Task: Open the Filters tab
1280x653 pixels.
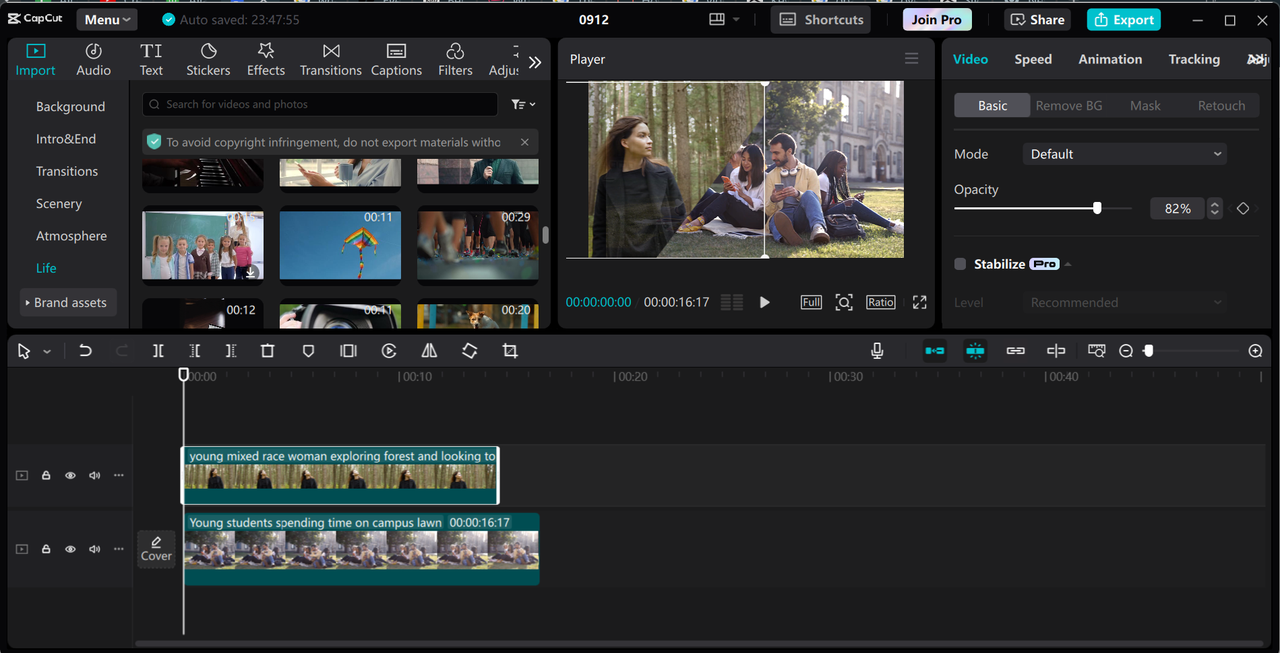Action: click(x=455, y=60)
